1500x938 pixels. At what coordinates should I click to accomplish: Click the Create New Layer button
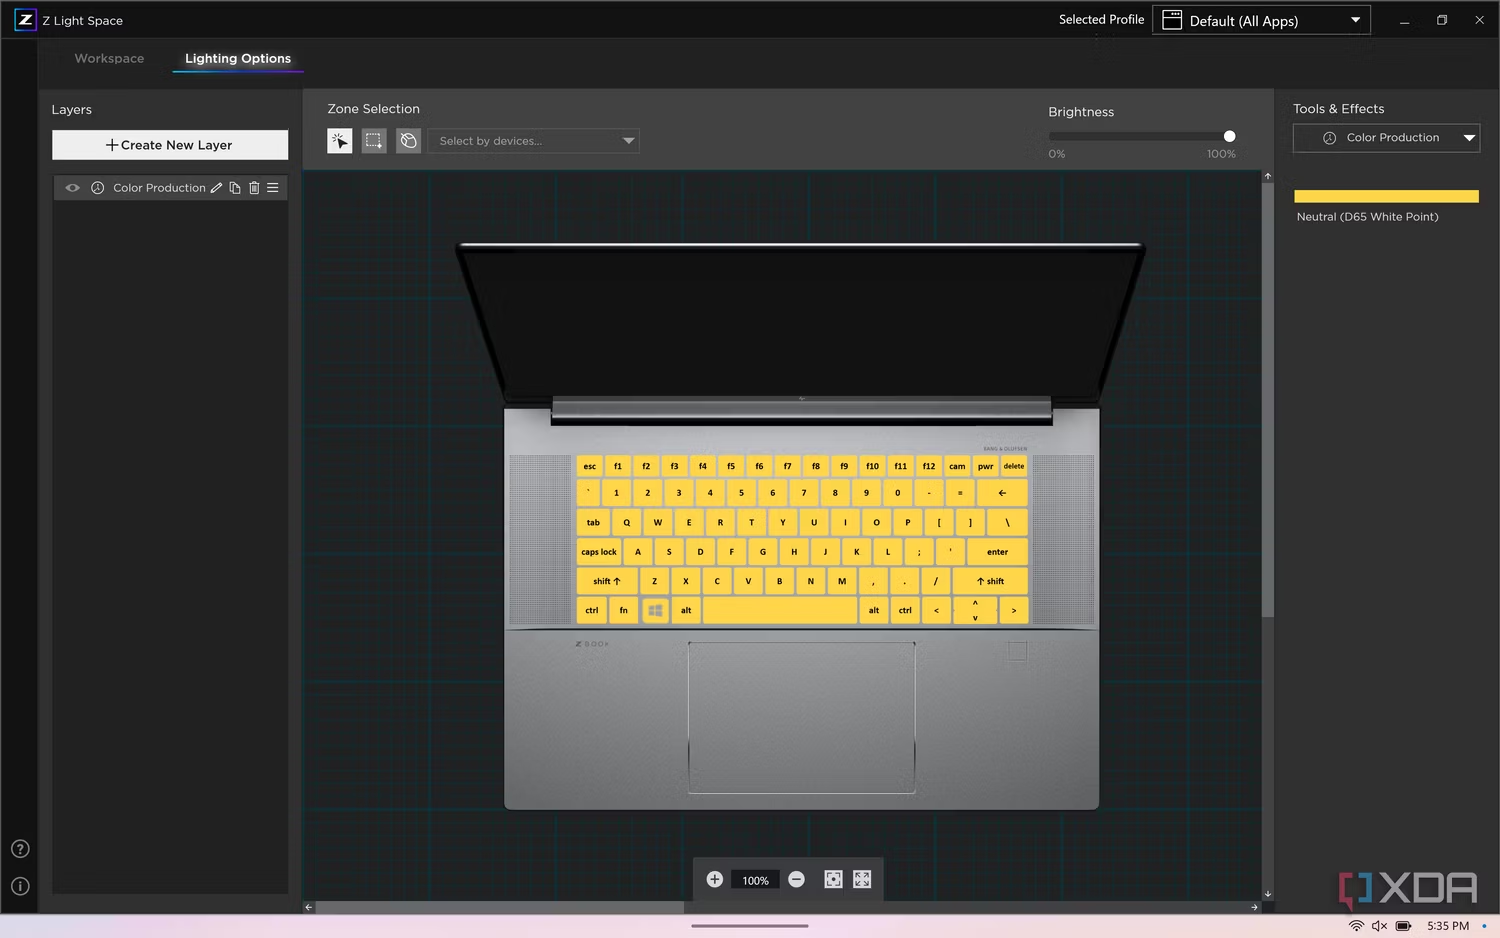click(170, 145)
